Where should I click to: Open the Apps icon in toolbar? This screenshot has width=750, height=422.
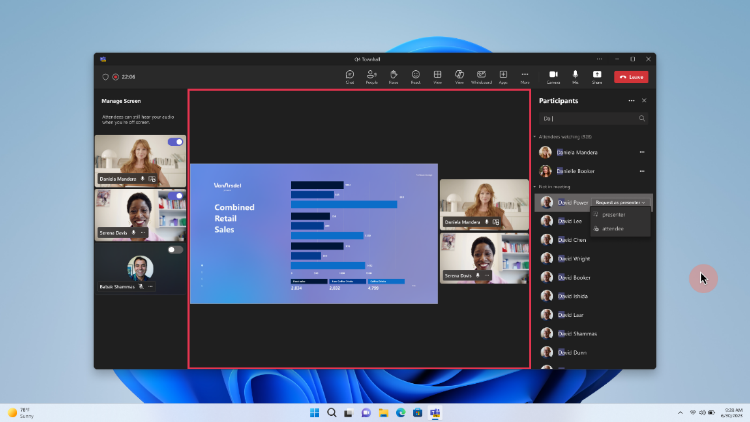click(503, 75)
